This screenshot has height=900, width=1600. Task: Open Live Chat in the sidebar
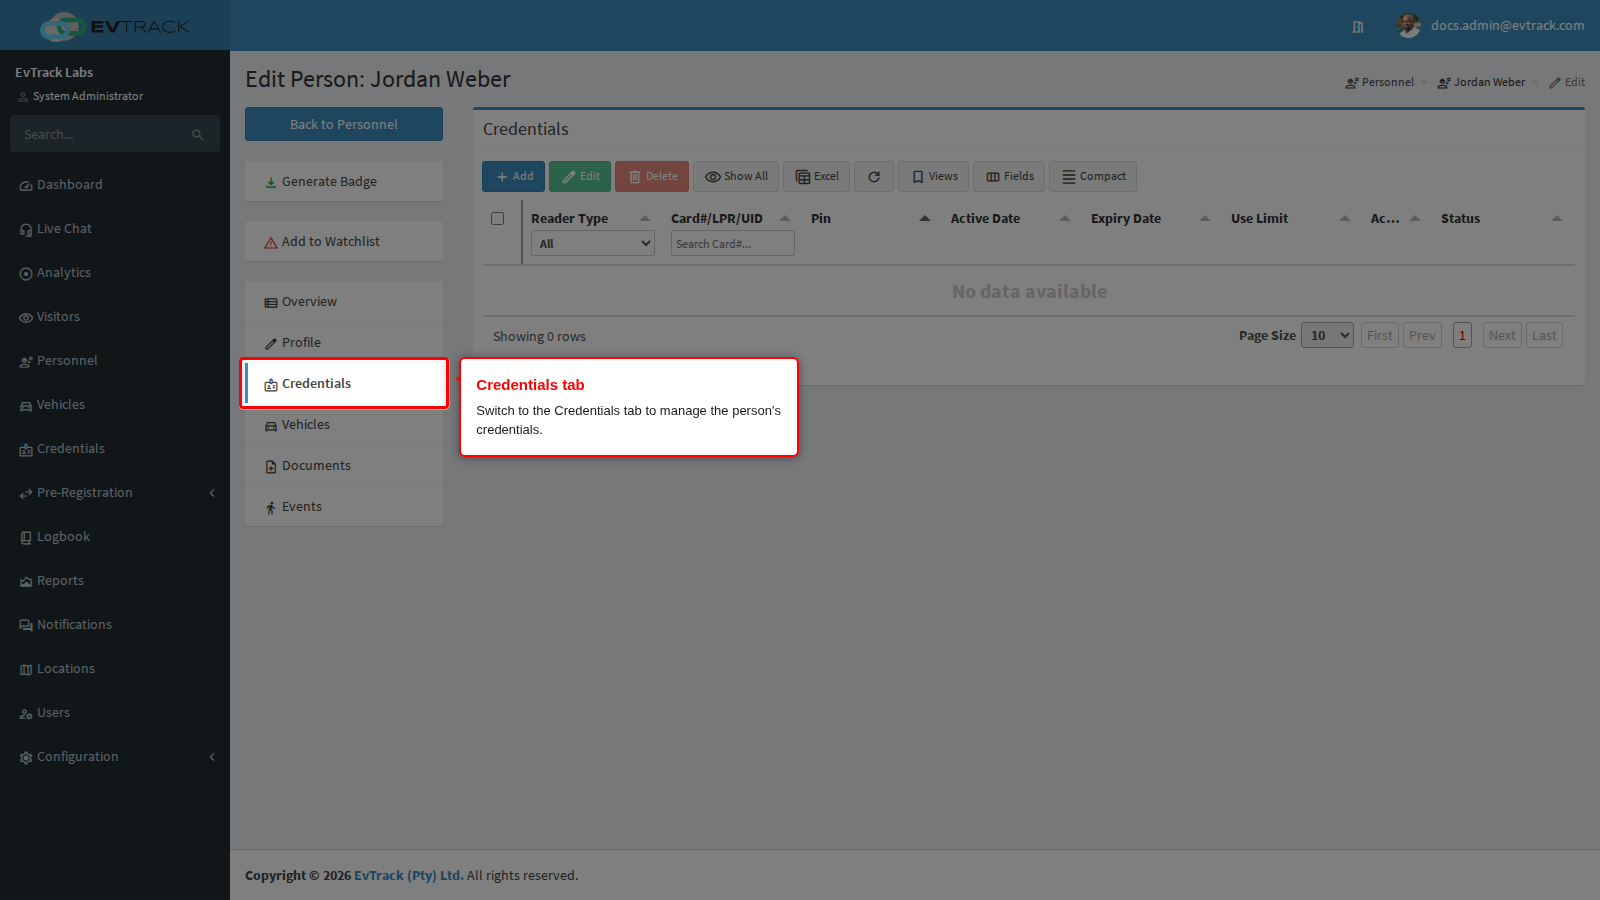(115, 229)
